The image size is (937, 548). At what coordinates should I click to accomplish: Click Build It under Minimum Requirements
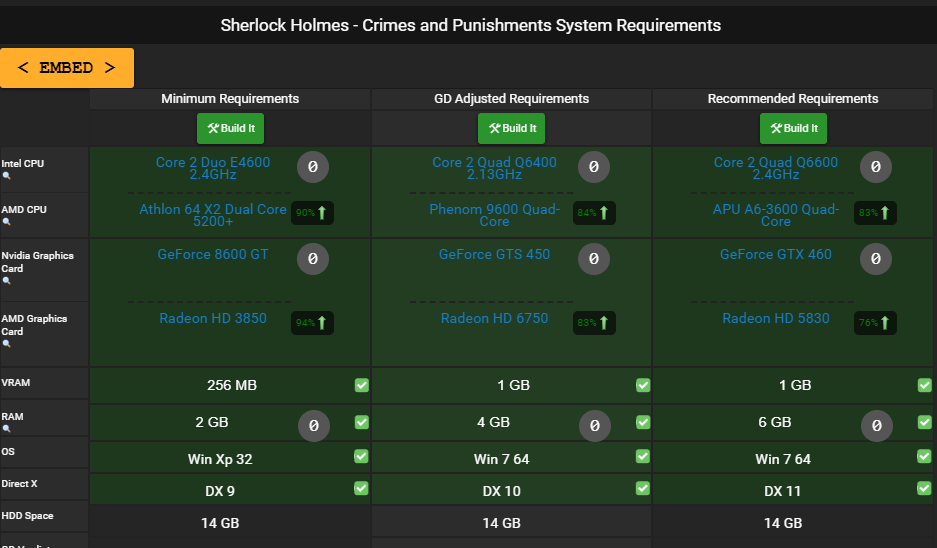tap(231, 128)
